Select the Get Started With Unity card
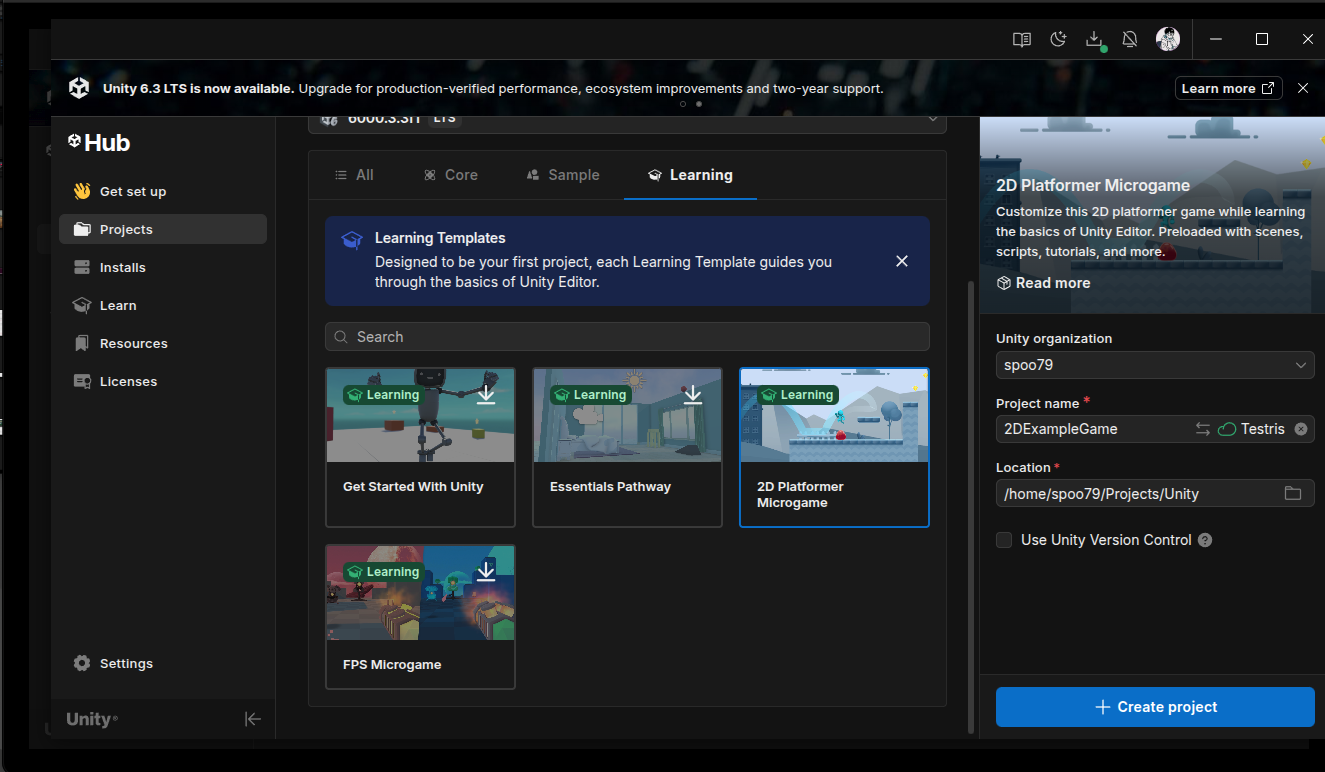1325x772 pixels. [x=420, y=447]
